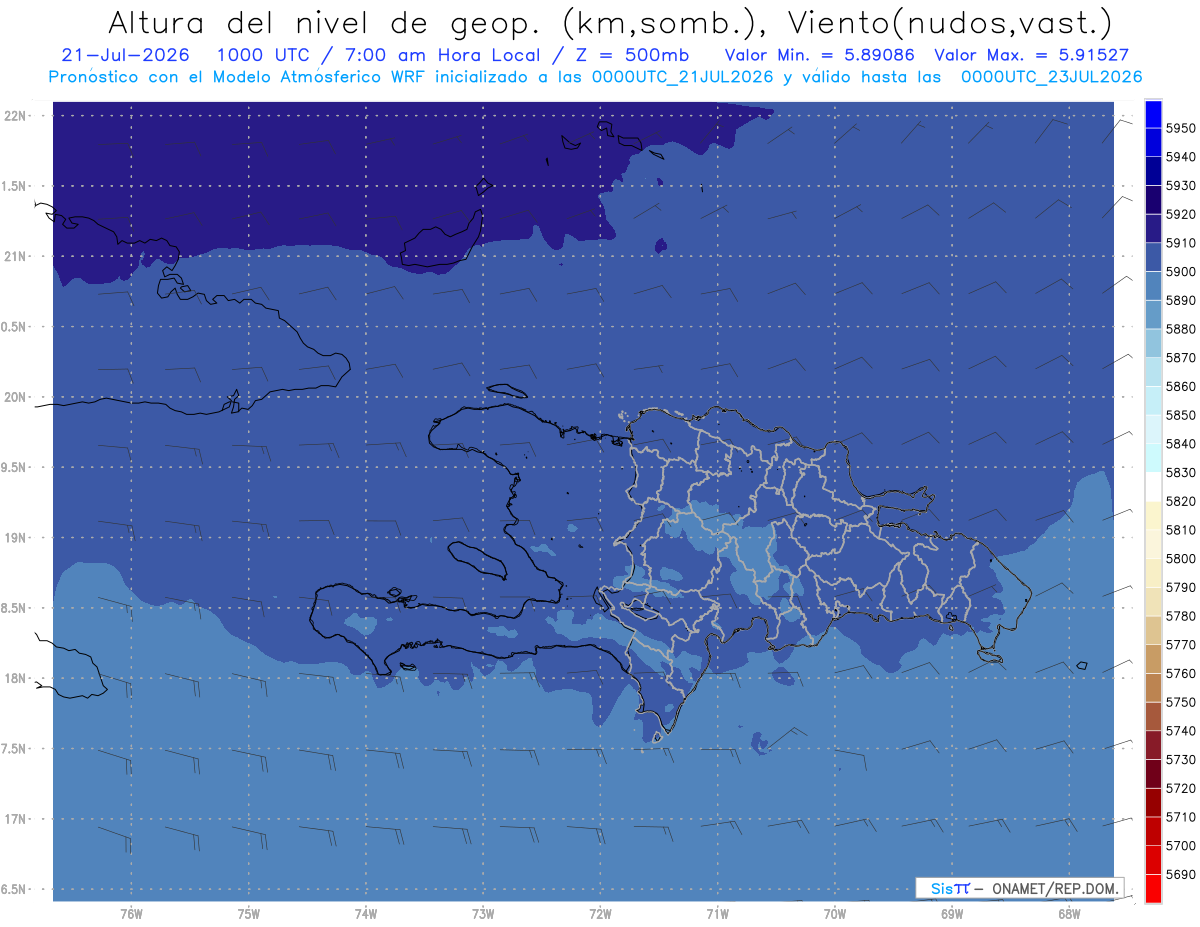Click the '76W' longitude label
Screen dimensions: 1200x927
coord(131,914)
